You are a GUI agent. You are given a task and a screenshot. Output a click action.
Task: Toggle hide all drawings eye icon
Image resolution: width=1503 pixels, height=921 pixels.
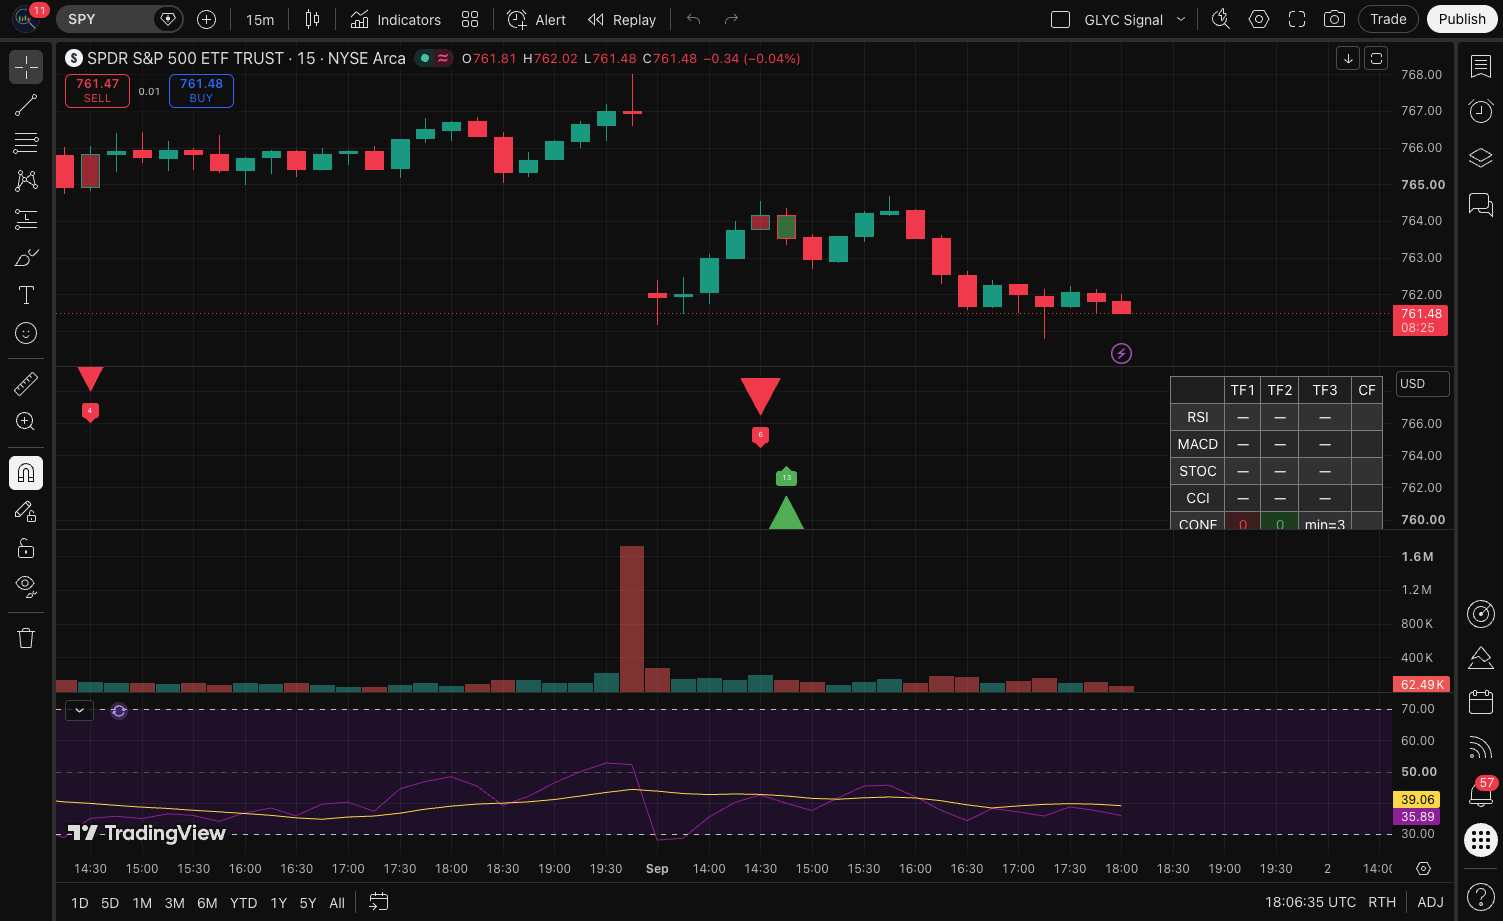pyautogui.click(x=26, y=585)
